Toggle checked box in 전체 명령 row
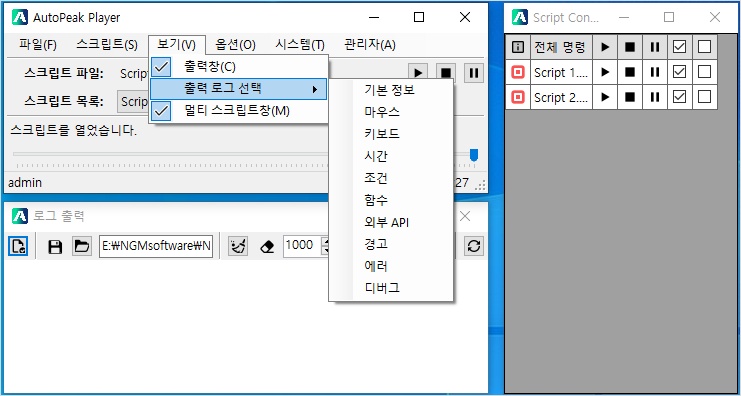The image size is (741, 396). tap(680, 47)
